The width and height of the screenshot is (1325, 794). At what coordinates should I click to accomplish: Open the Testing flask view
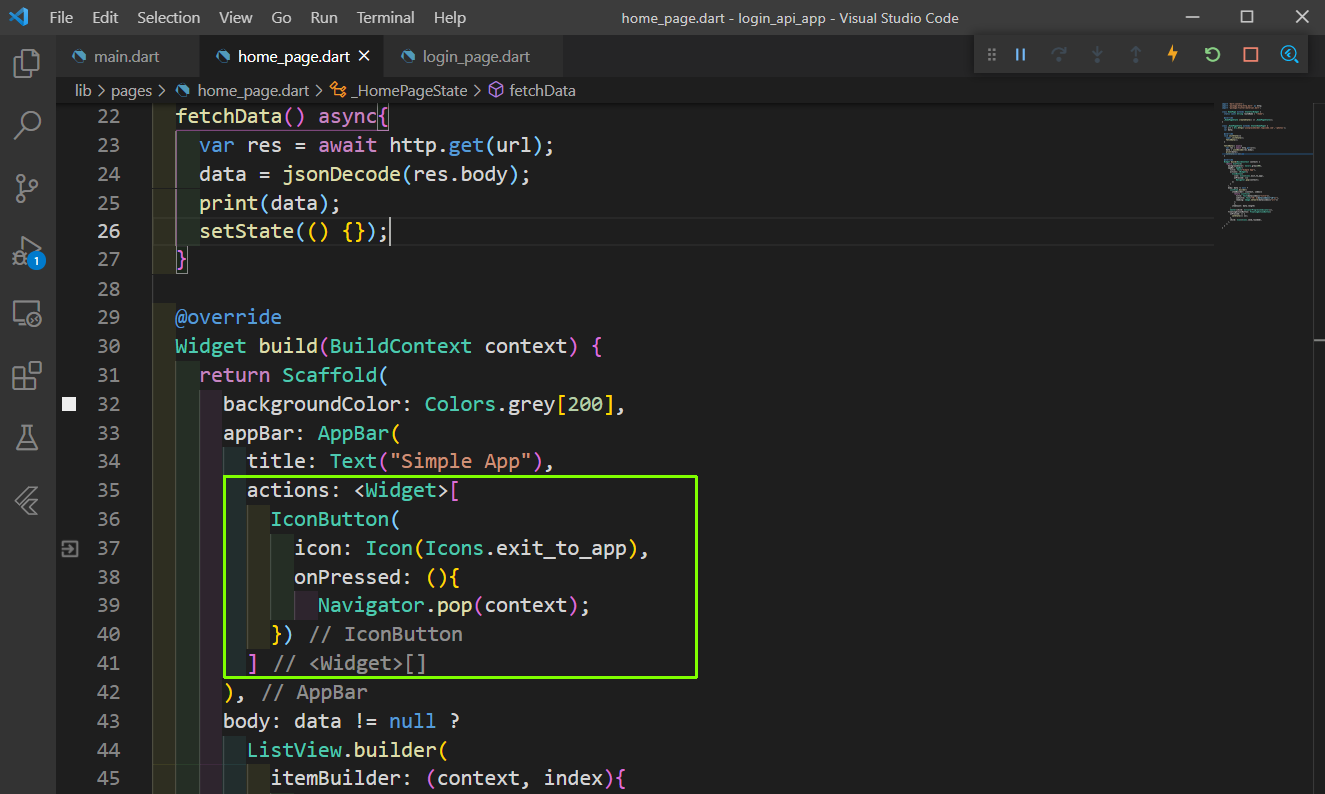pos(26,437)
